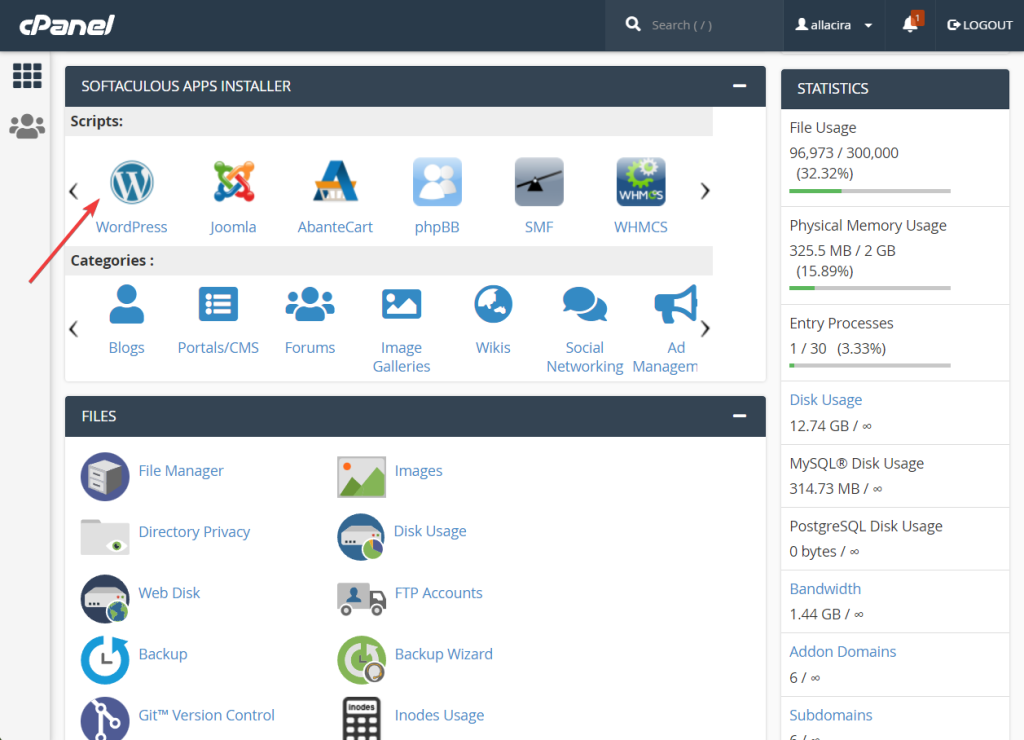Click the '314.73 MB / ∞' MySQL value
This screenshot has width=1024, height=740.
pos(836,489)
